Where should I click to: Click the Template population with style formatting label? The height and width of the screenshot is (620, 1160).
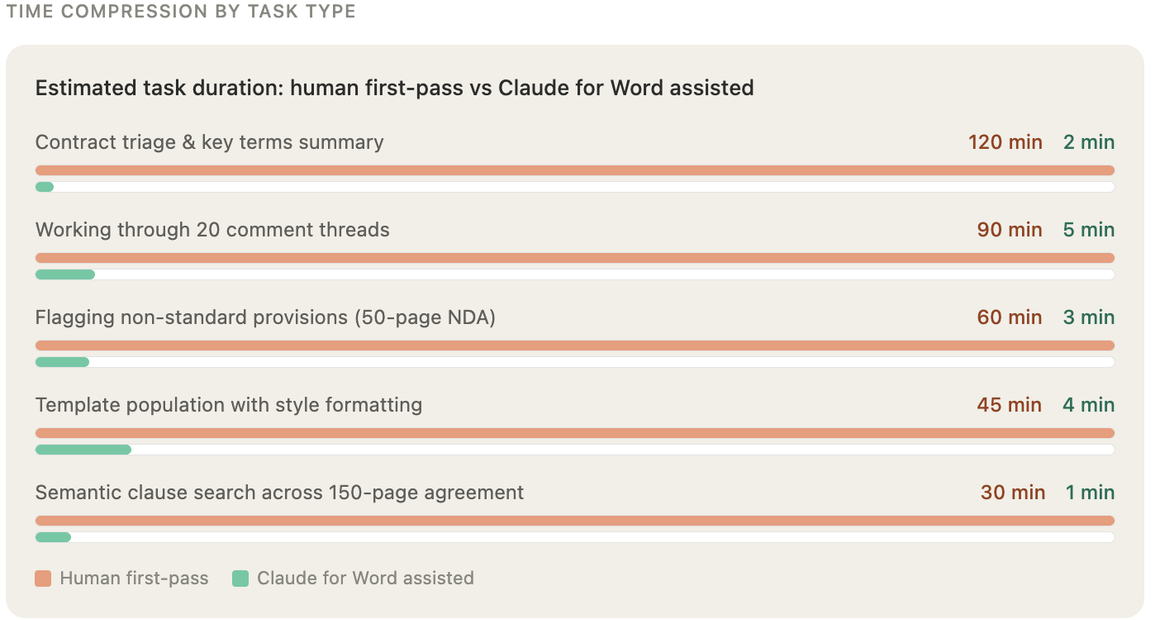[228, 405]
